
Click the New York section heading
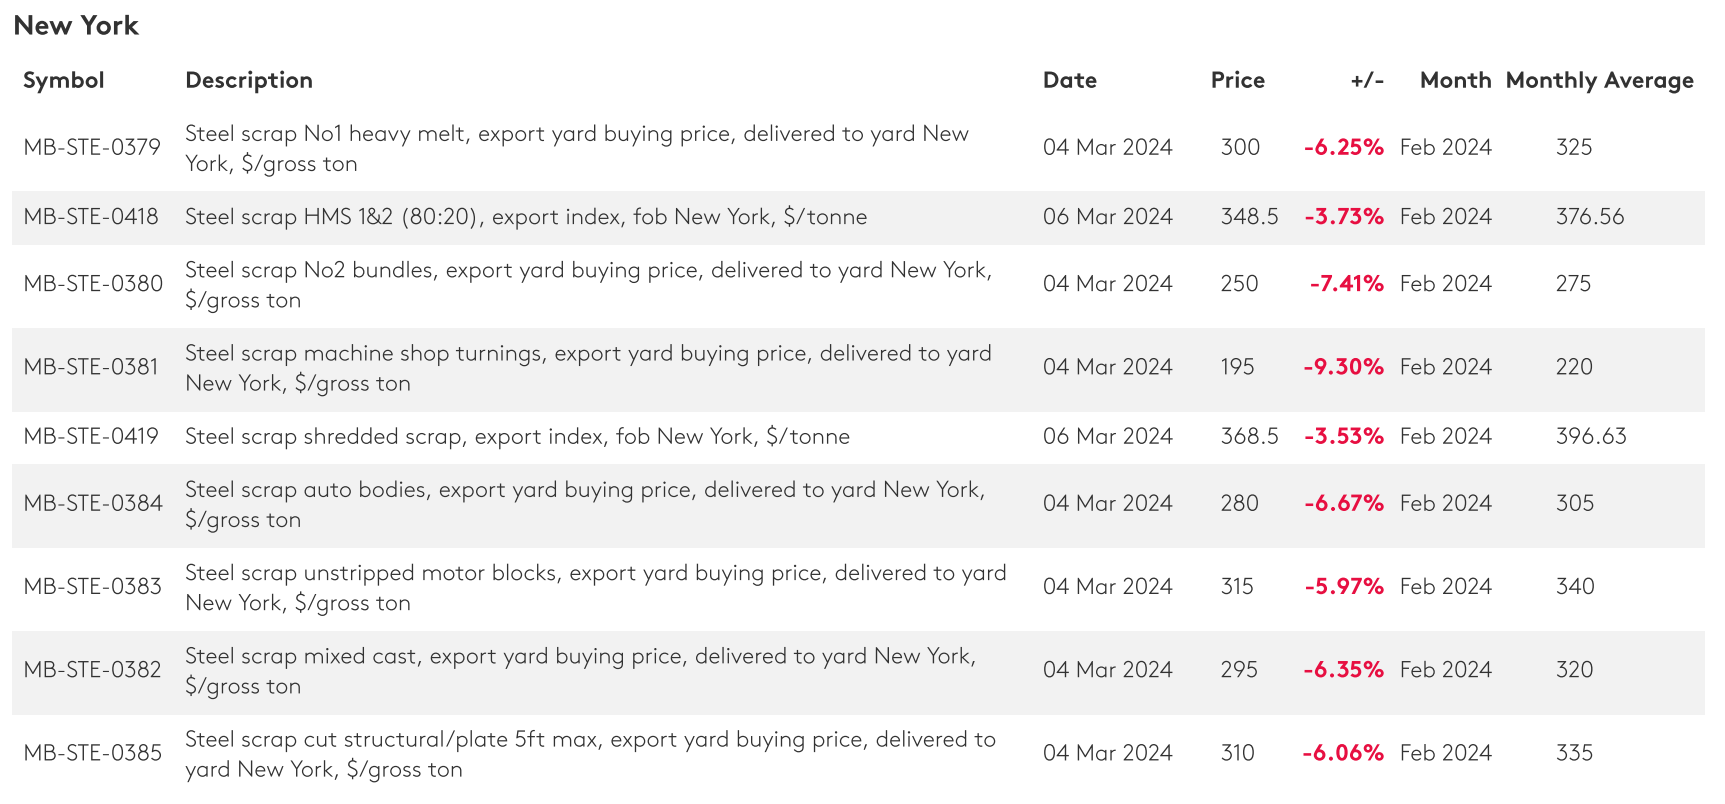click(76, 26)
